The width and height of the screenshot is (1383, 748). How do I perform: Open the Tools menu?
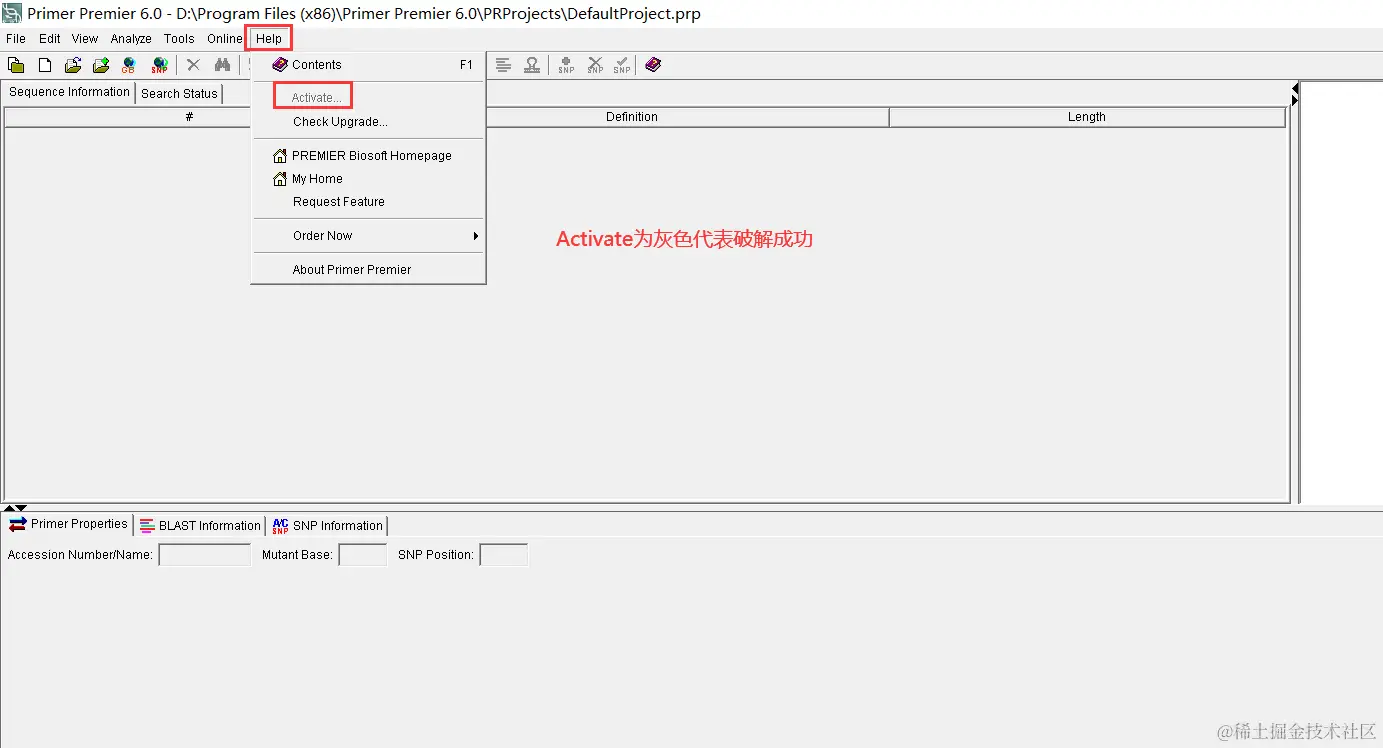point(179,39)
